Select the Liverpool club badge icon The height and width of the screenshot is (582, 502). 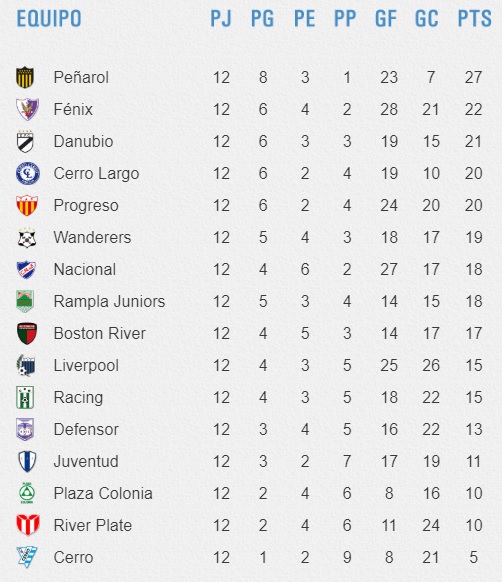[x=26, y=365]
